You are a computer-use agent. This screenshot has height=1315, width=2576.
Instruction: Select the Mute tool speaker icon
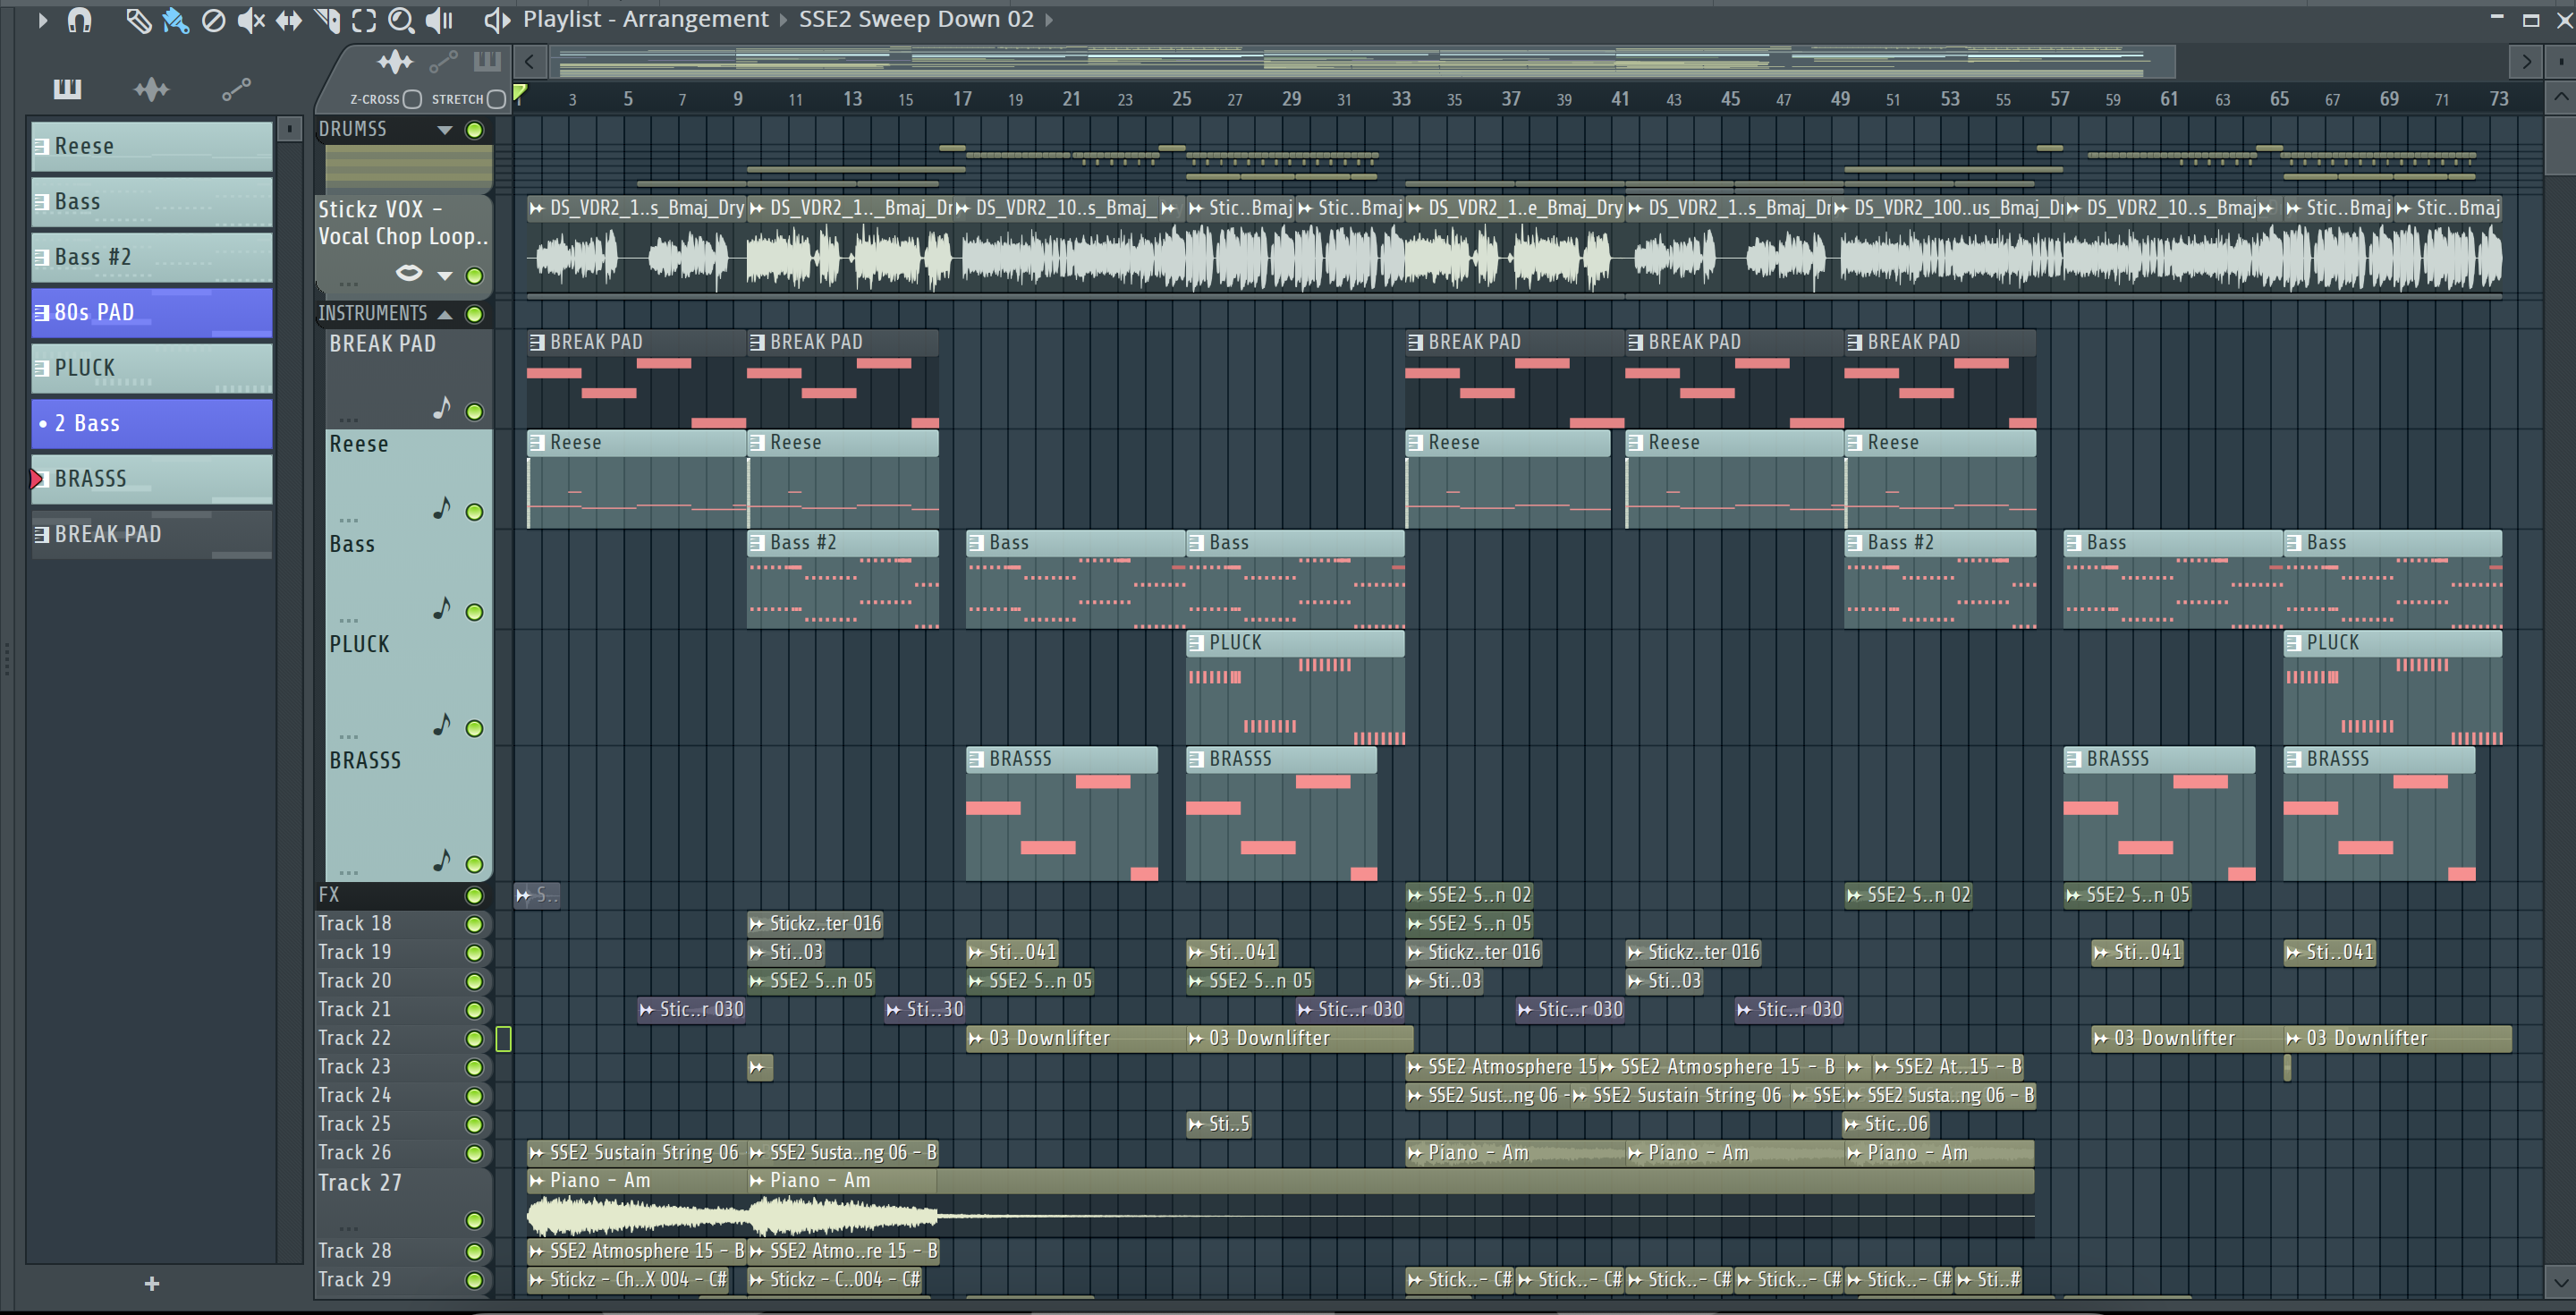(251, 20)
